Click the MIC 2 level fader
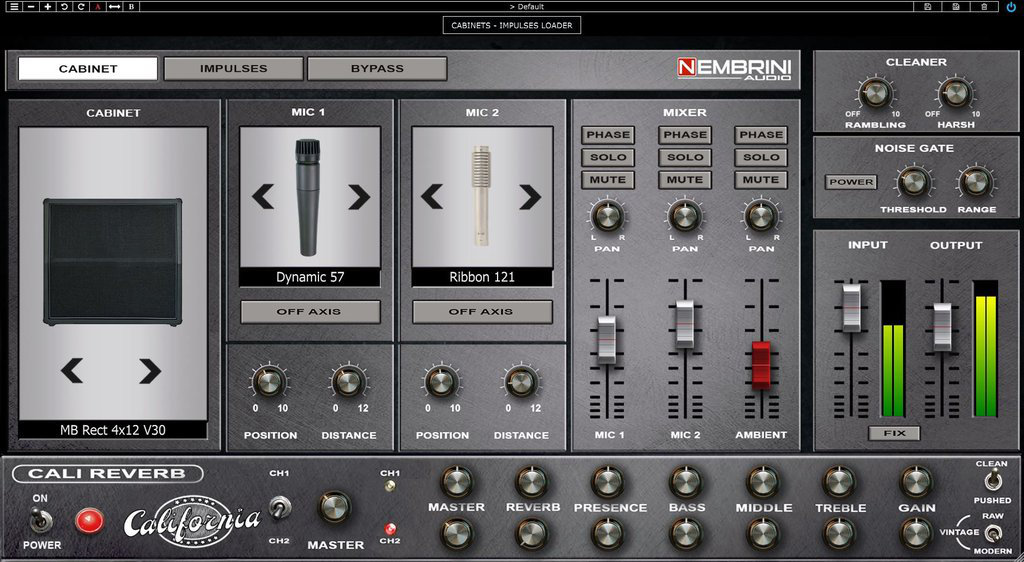Image resolution: width=1024 pixels, height=562 pixels. coord(684,324)
